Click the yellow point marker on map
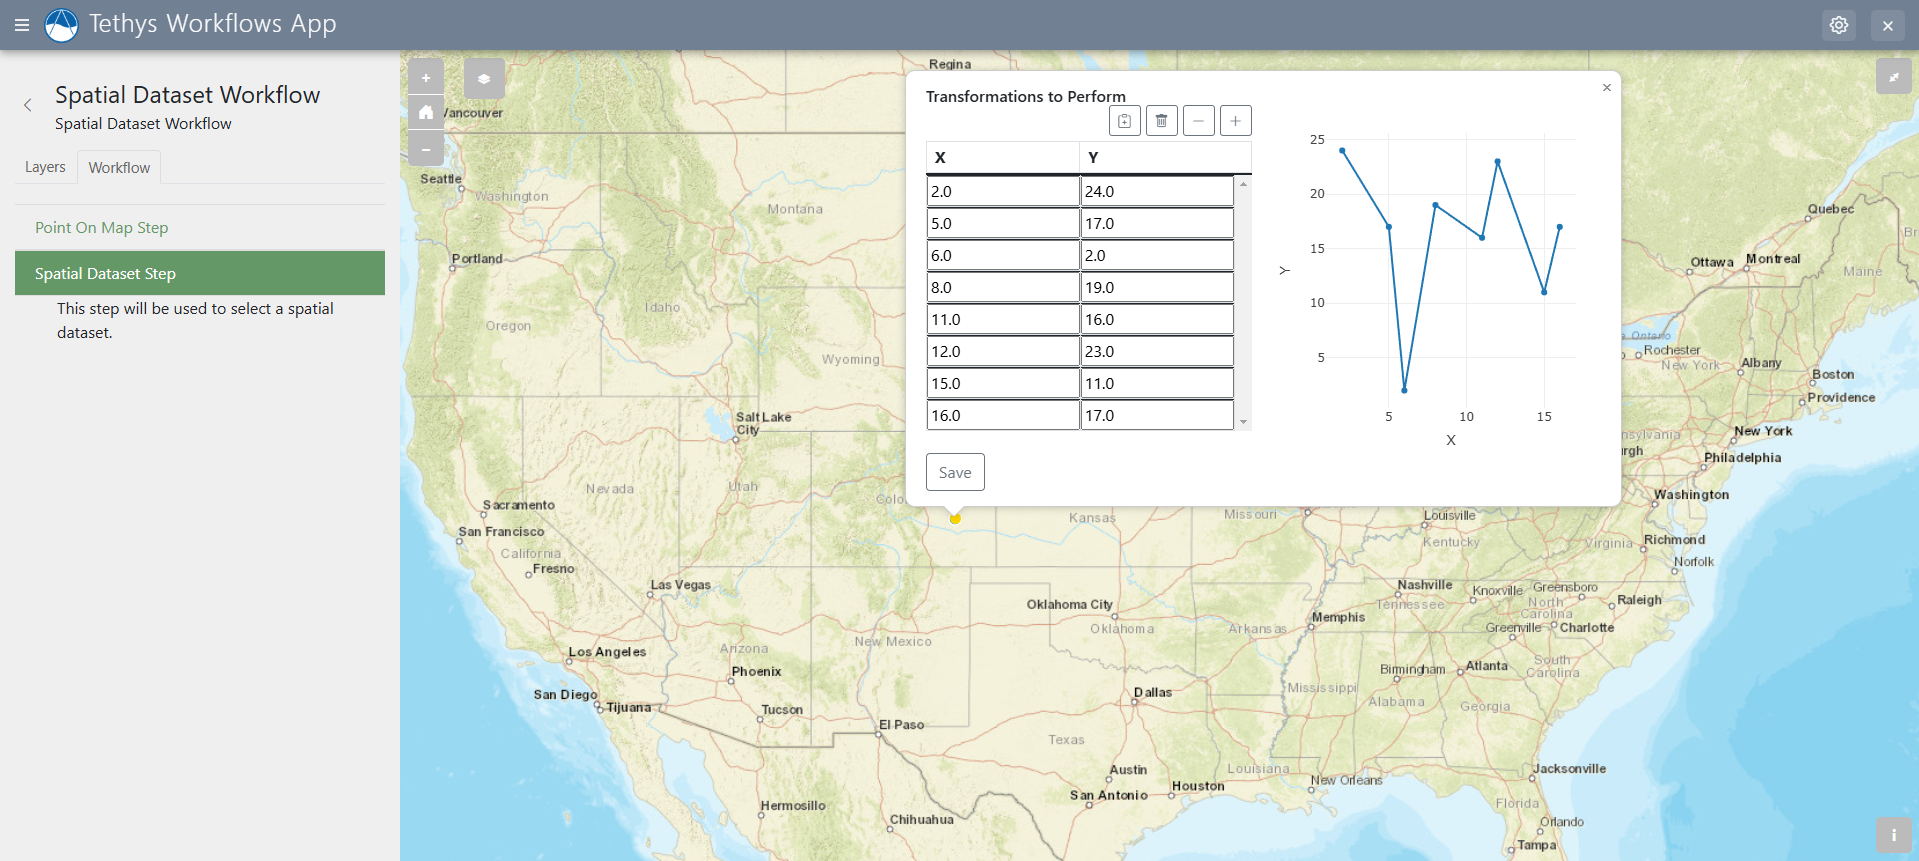1919x861 pixels. [955, 518]
